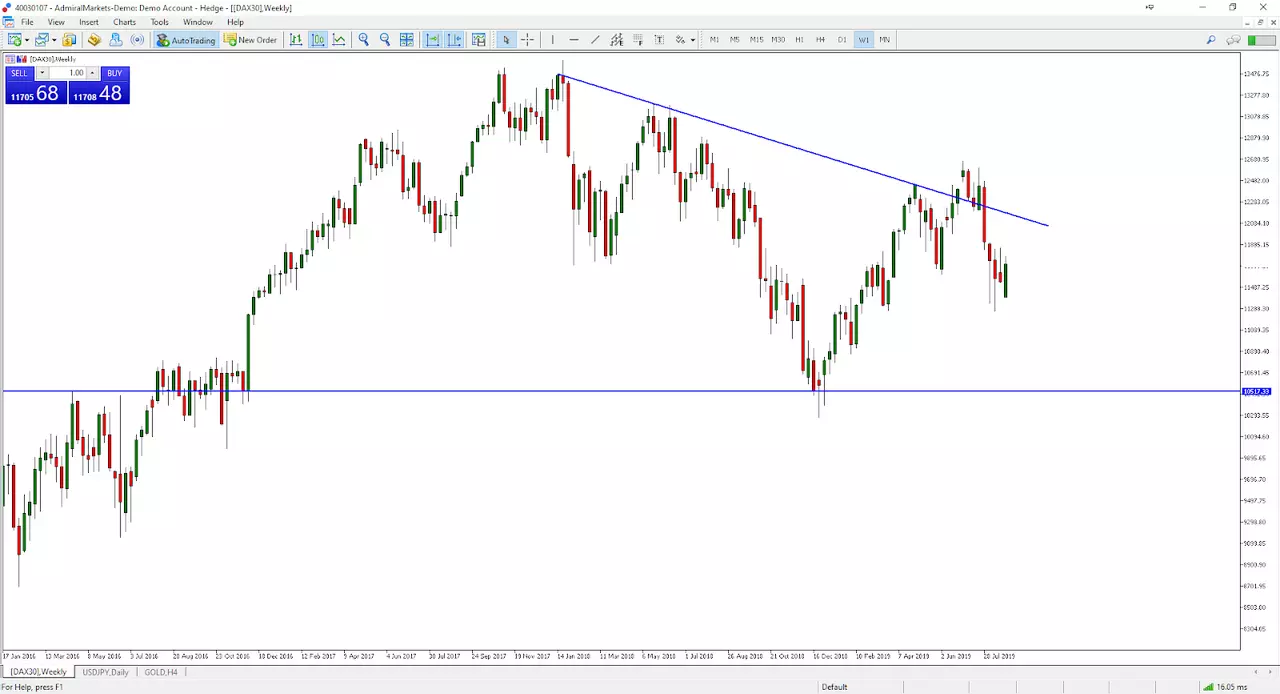Decrease trade volume with down arrow

click(x=42, y=73)
